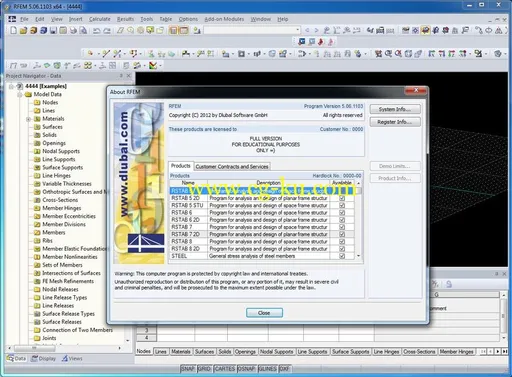This screenshot has height=377, width=512.
Task: Toggle the highlighted Table panel icon
Action: (x=184, y=31)
